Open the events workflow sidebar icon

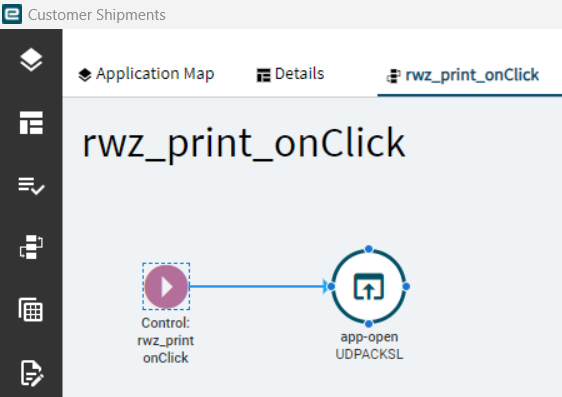click(31, 247)
